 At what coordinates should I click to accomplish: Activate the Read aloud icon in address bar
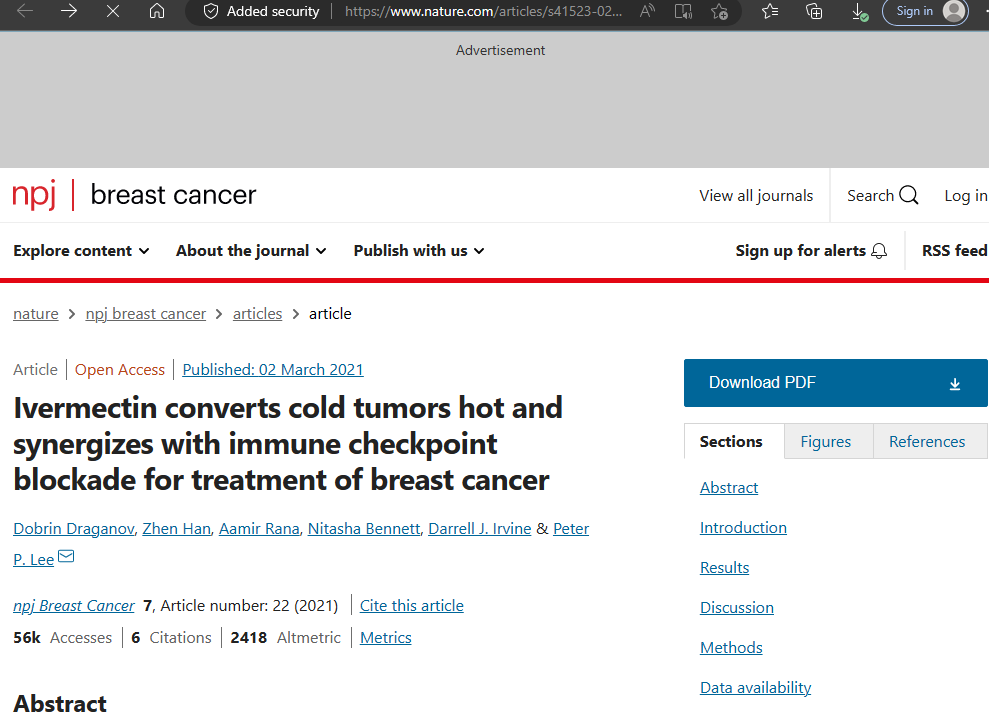[x=647, y=11]
